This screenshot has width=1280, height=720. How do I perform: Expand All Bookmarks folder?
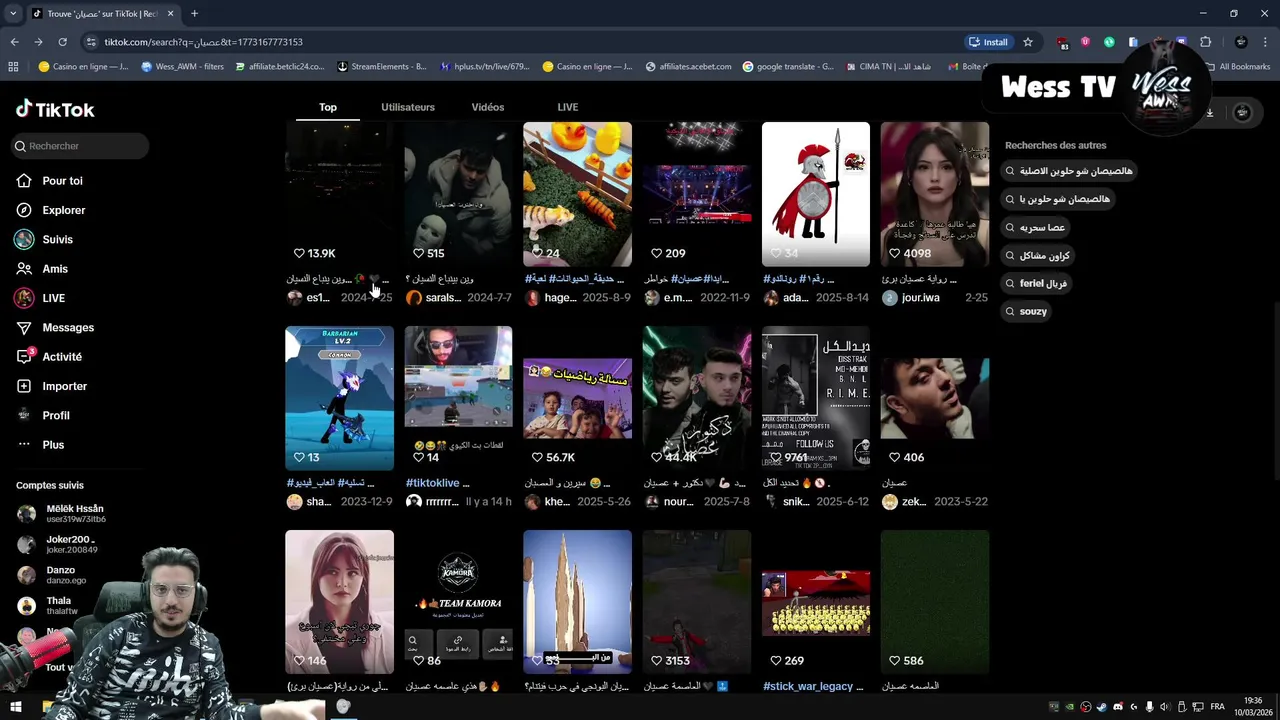pyautogui.click(x=1237, y=67)
